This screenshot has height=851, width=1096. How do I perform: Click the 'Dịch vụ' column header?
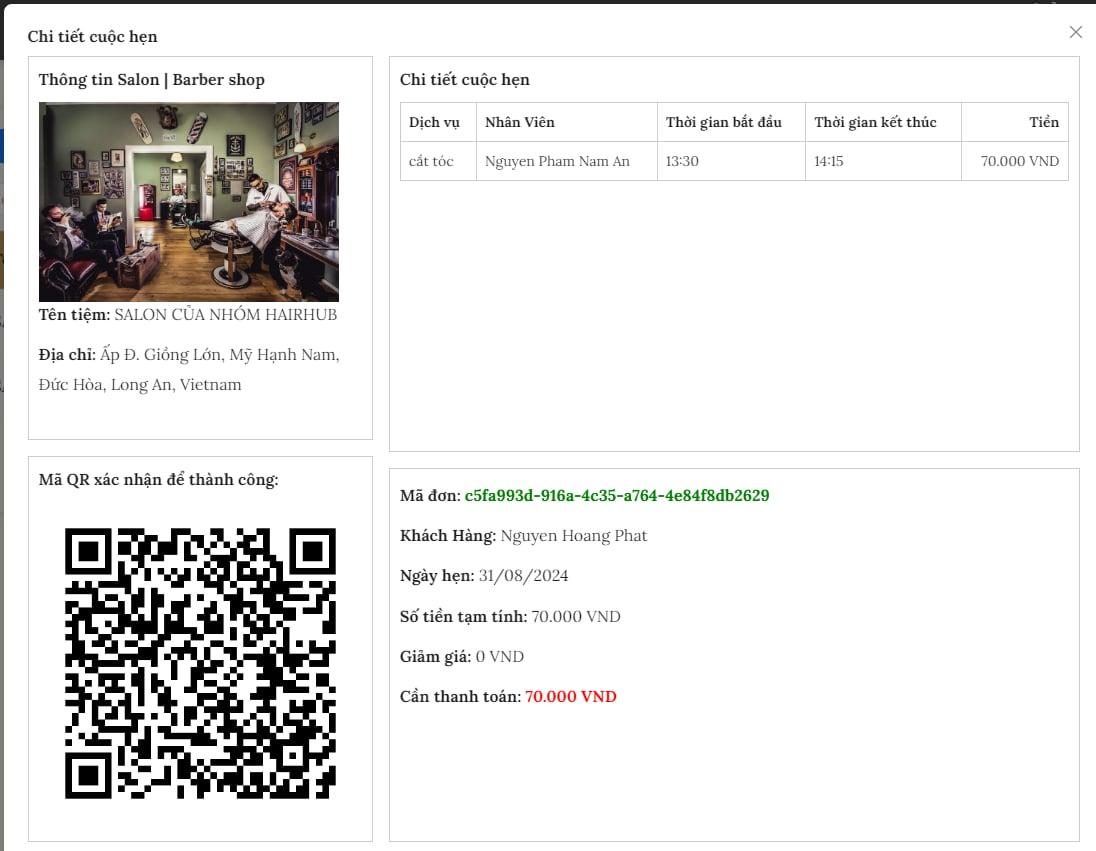tap(438, 122)
